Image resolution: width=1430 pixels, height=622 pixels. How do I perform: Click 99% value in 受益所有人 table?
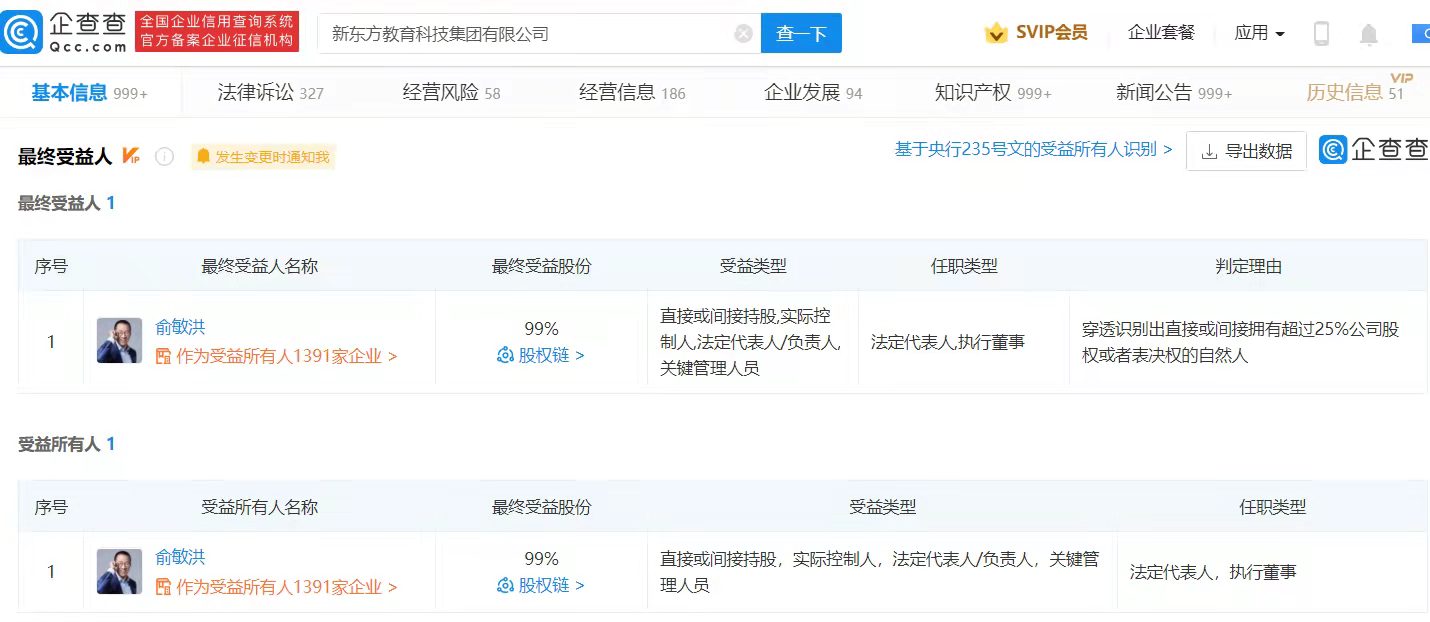(x=541, y=558)
